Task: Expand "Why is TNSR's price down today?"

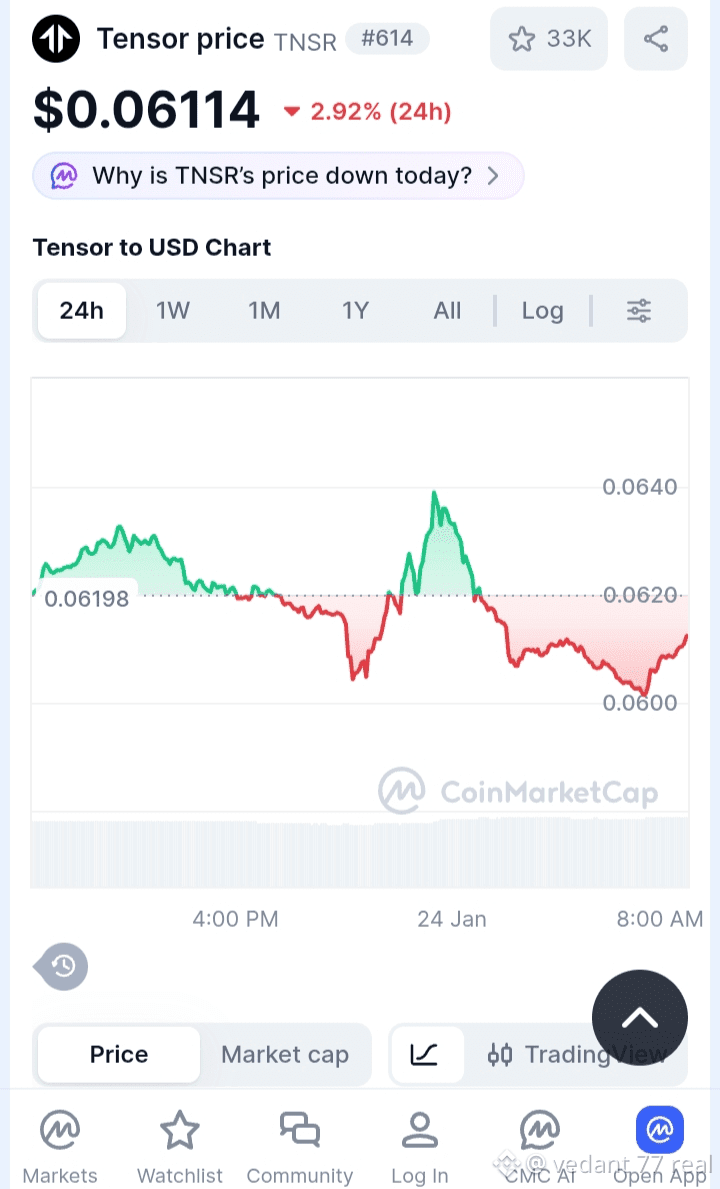Action: click(278, 176)
